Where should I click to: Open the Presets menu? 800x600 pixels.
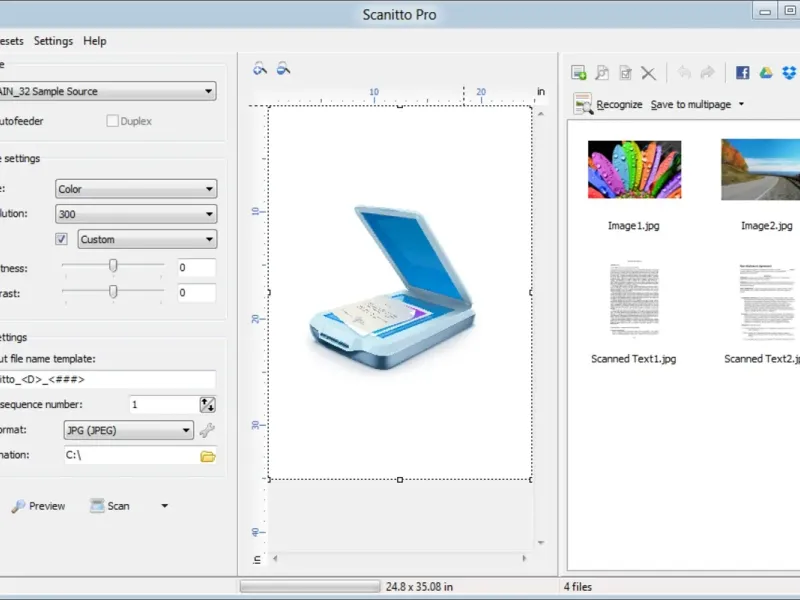(11, 41)
